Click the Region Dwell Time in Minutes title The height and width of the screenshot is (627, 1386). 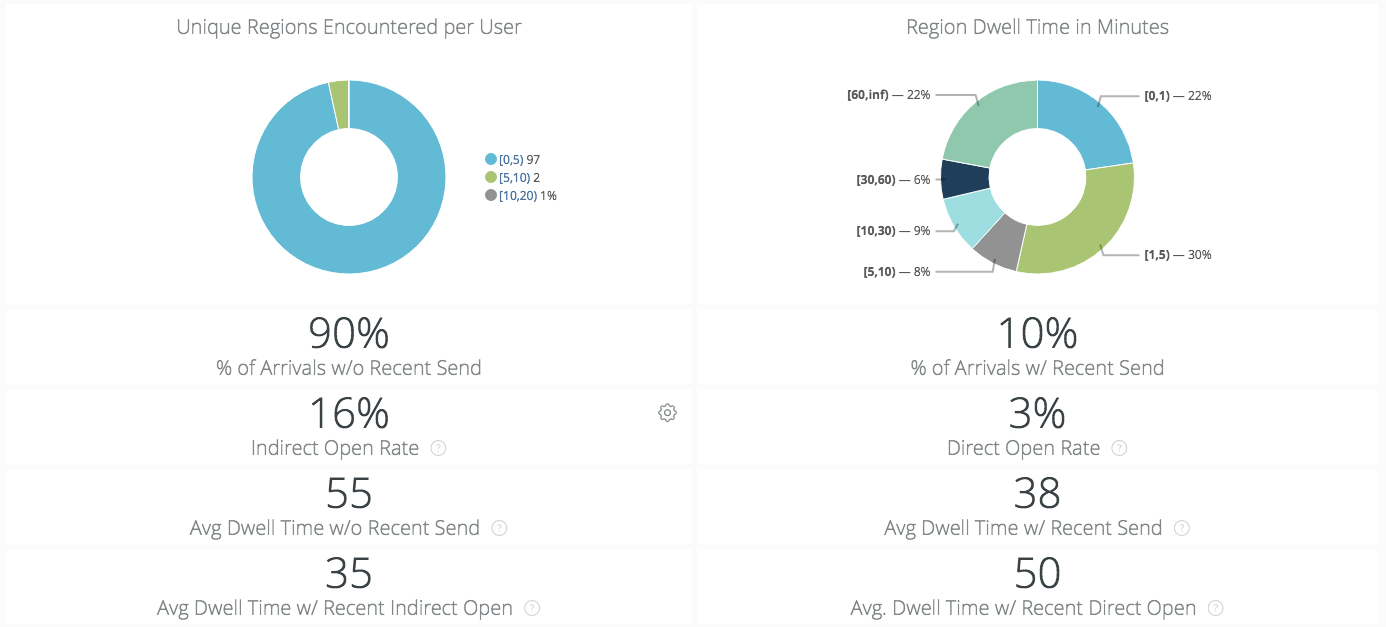click(1037, 27)
